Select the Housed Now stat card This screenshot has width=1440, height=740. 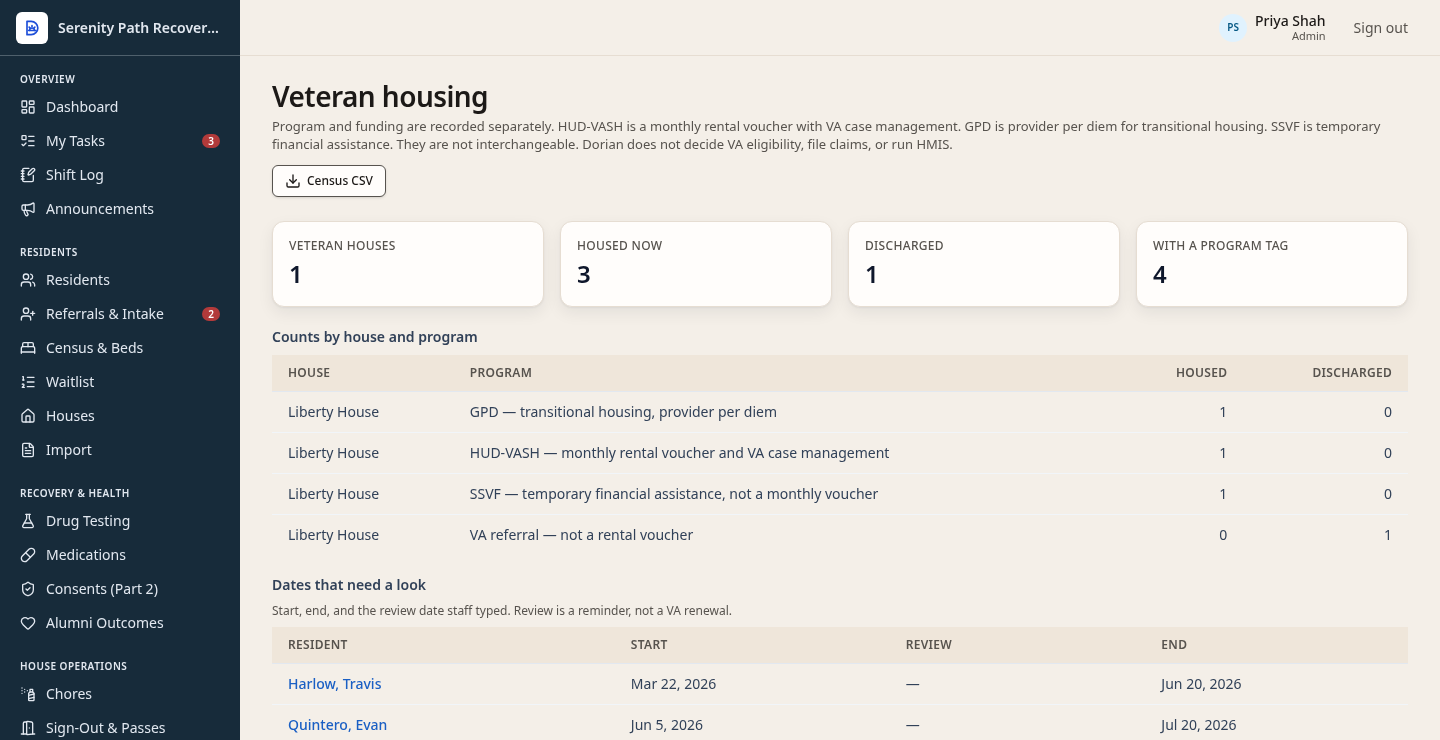point(696,264)
